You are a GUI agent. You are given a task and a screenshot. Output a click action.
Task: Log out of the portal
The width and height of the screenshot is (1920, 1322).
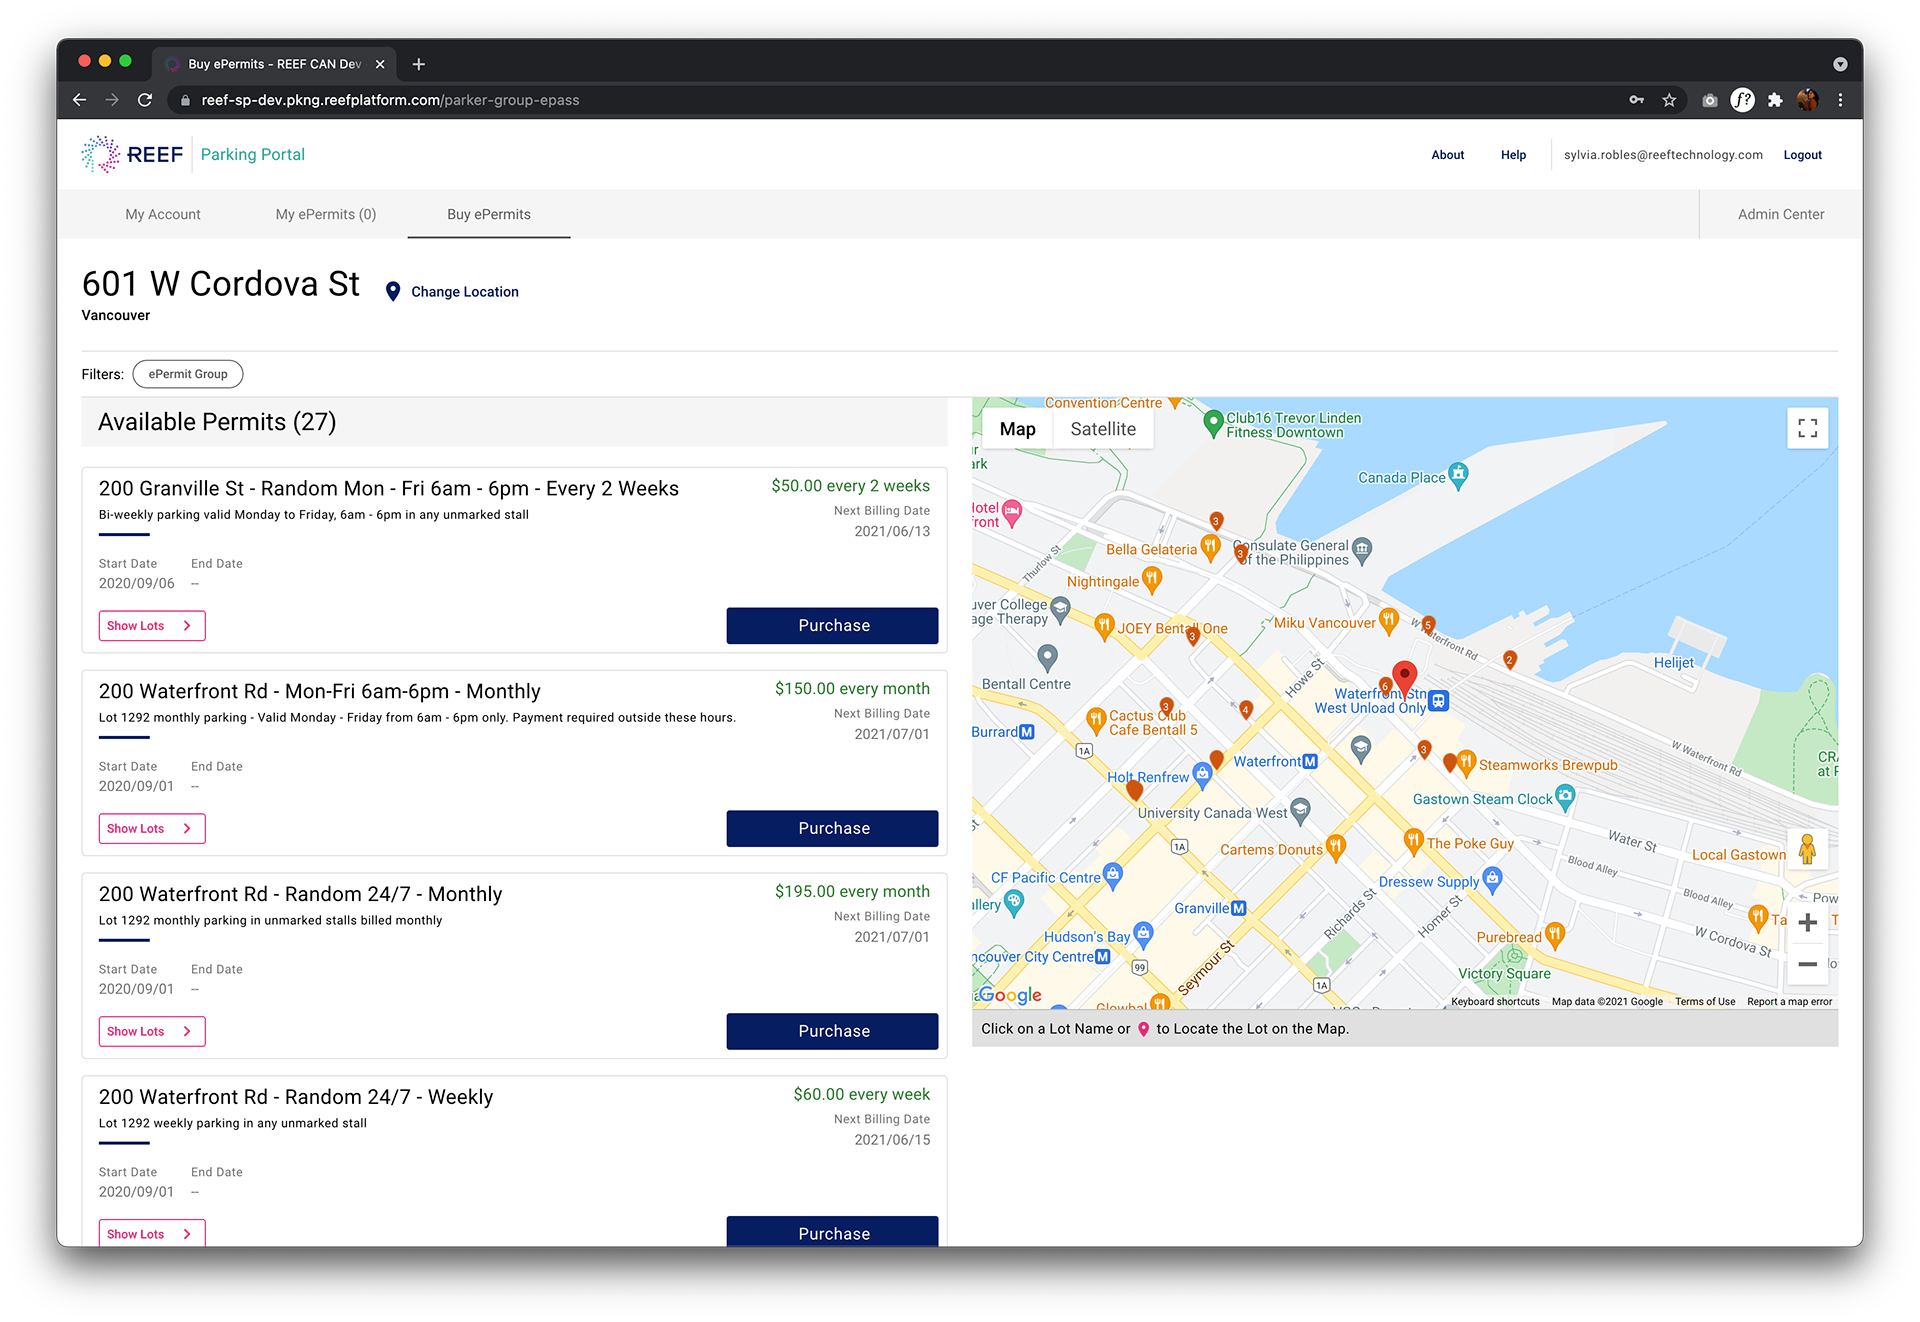click(1802, 155)
